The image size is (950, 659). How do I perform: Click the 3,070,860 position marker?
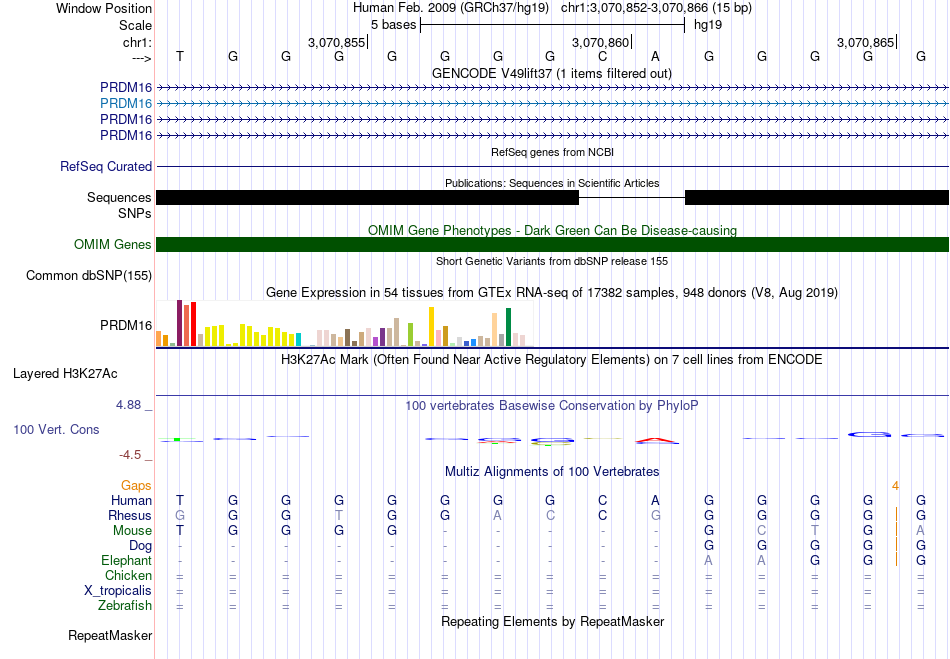pos(602,42)
